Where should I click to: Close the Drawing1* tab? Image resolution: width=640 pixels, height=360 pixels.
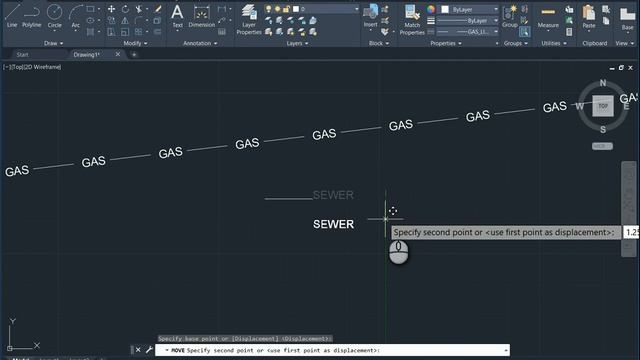click(x=118, y=54)
